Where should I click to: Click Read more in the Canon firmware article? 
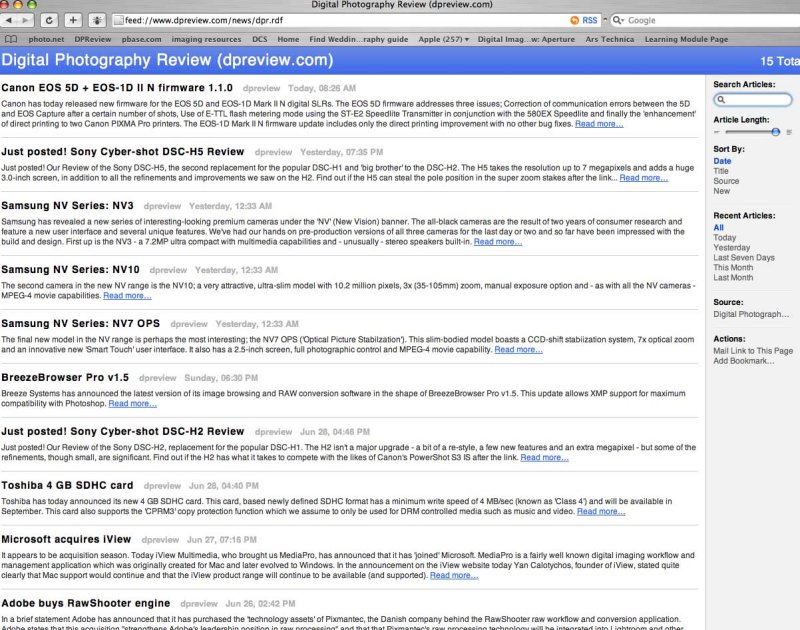point(599,124)
